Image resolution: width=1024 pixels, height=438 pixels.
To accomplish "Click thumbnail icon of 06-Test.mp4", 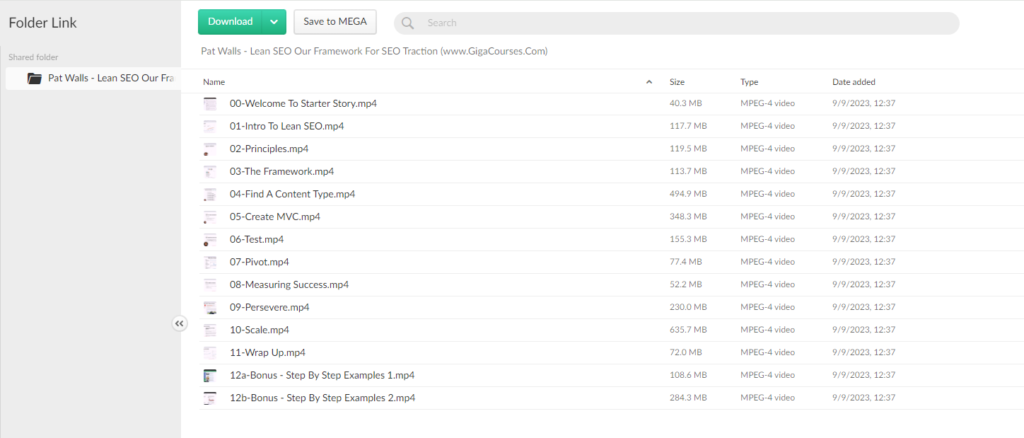I will (x=210, y=240).
